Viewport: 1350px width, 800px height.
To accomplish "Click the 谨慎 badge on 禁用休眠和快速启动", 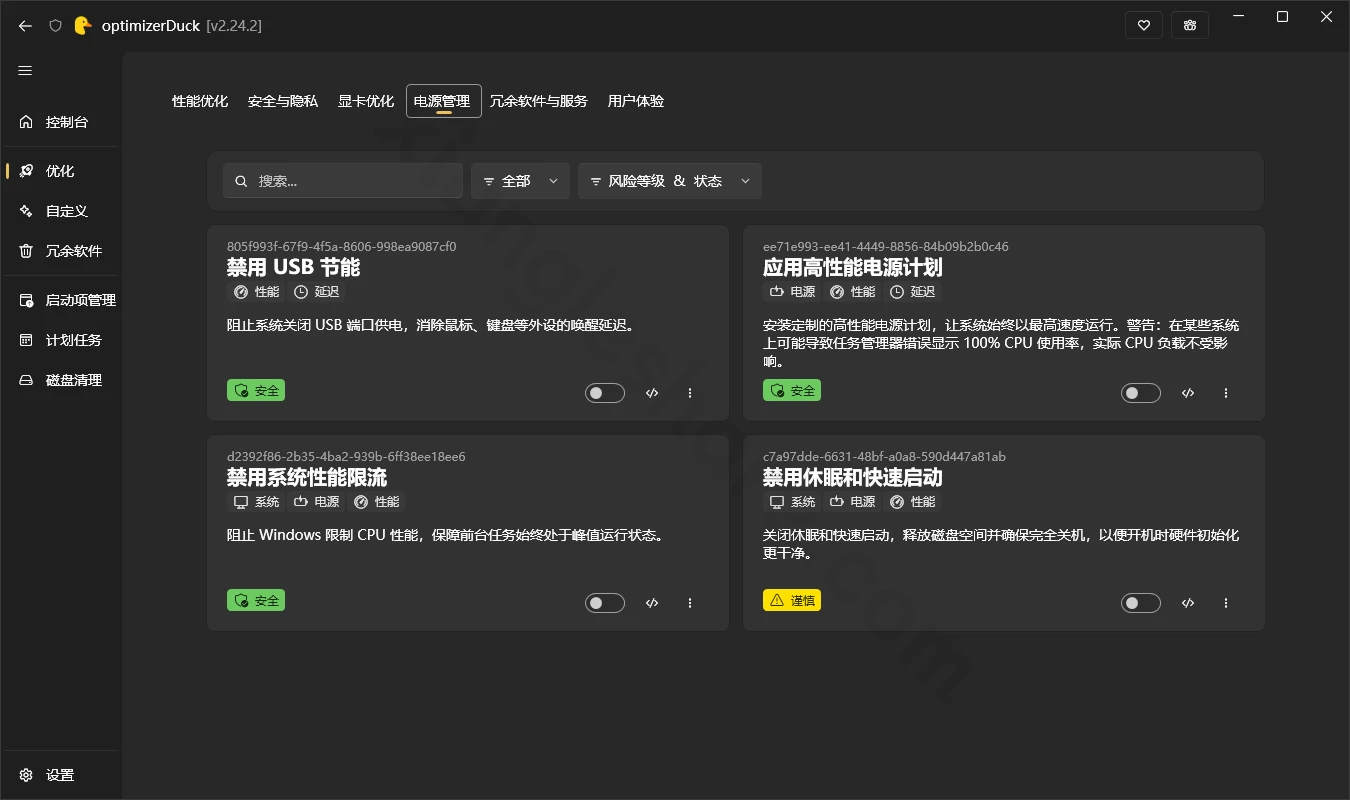I will tap(792, 600).
